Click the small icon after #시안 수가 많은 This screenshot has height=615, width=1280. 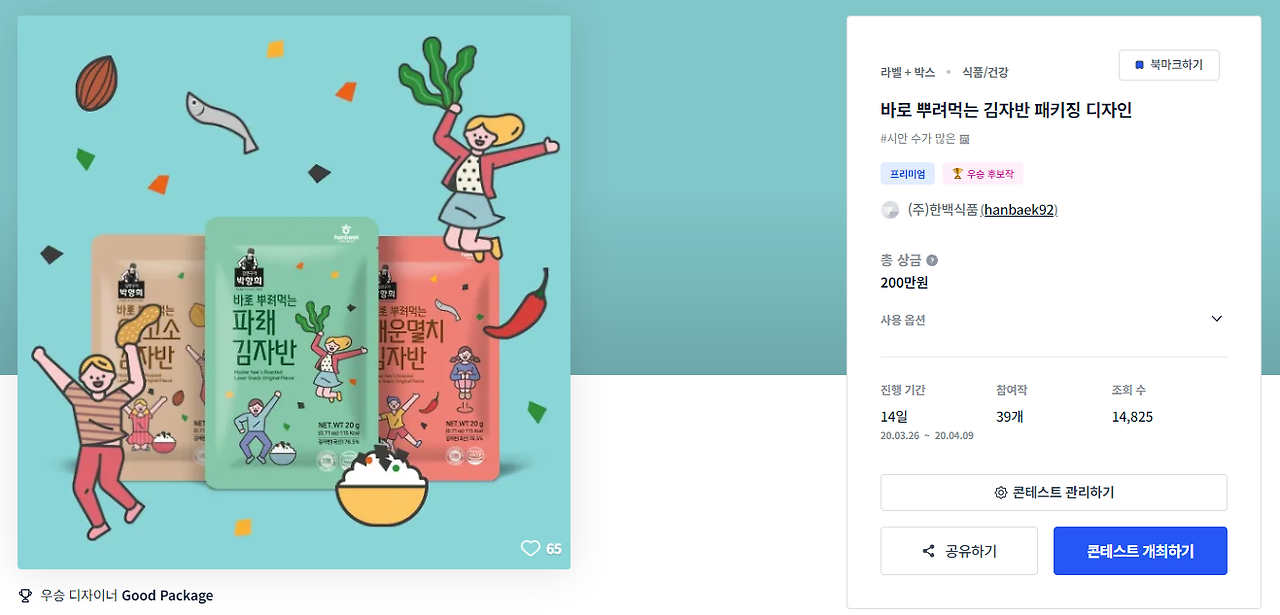(x=964, y=139)
